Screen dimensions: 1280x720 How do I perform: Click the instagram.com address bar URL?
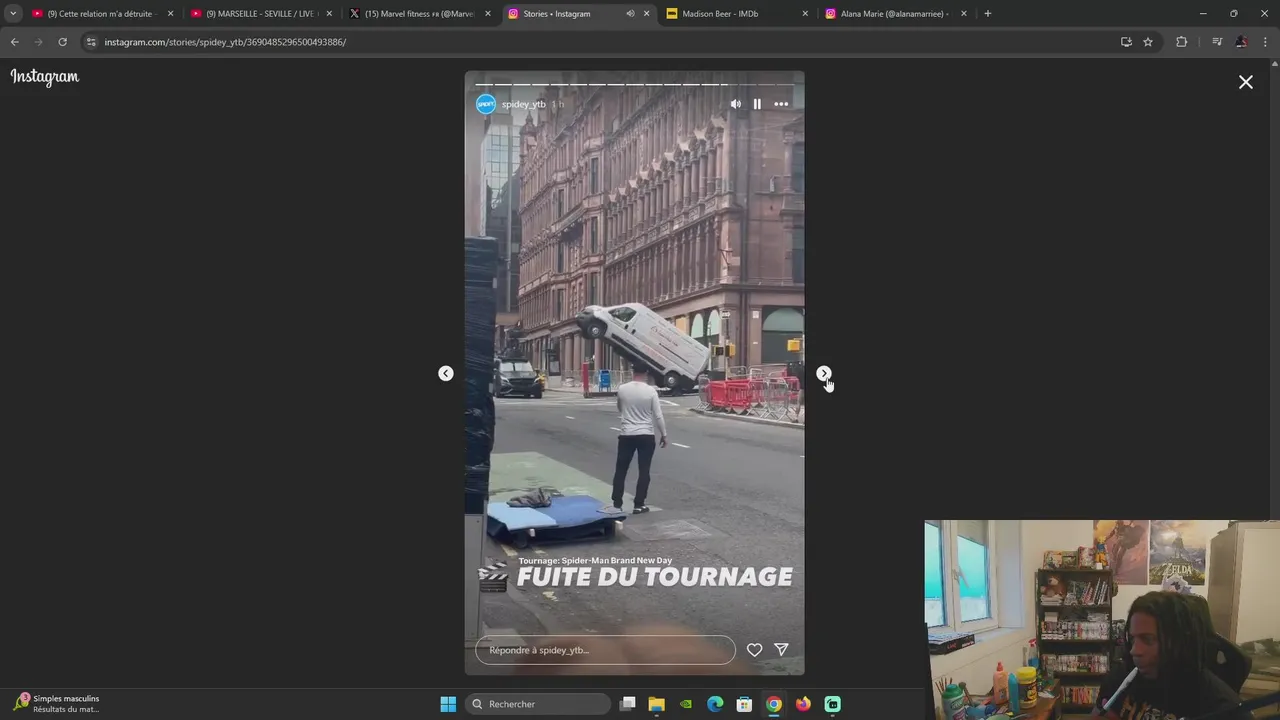[225, 42]
